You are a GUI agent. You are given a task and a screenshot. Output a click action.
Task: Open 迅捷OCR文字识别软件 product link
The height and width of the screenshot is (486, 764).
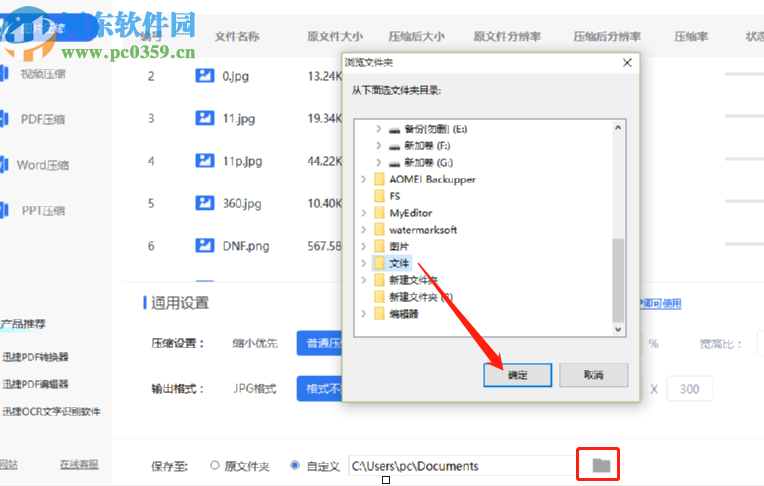click(51, 411)
